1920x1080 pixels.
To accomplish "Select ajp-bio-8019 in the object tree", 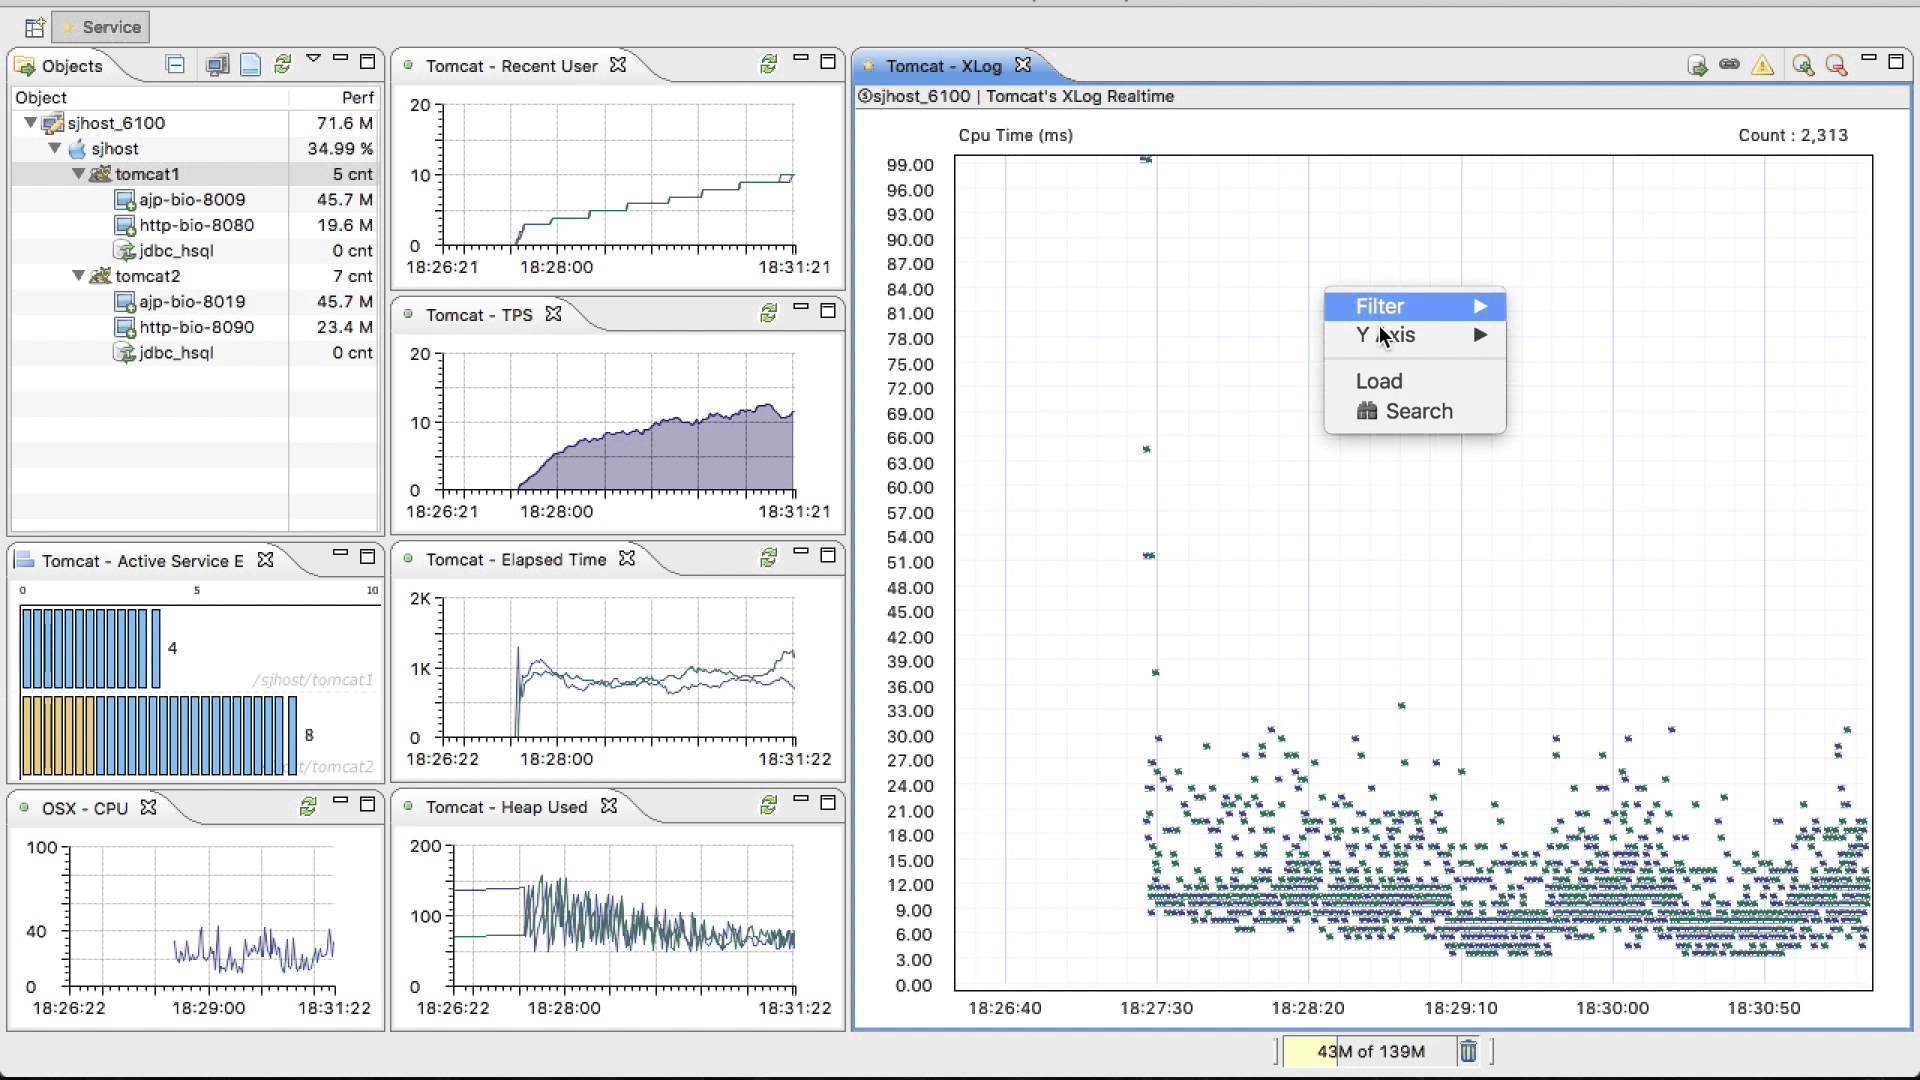I will 192,301.
